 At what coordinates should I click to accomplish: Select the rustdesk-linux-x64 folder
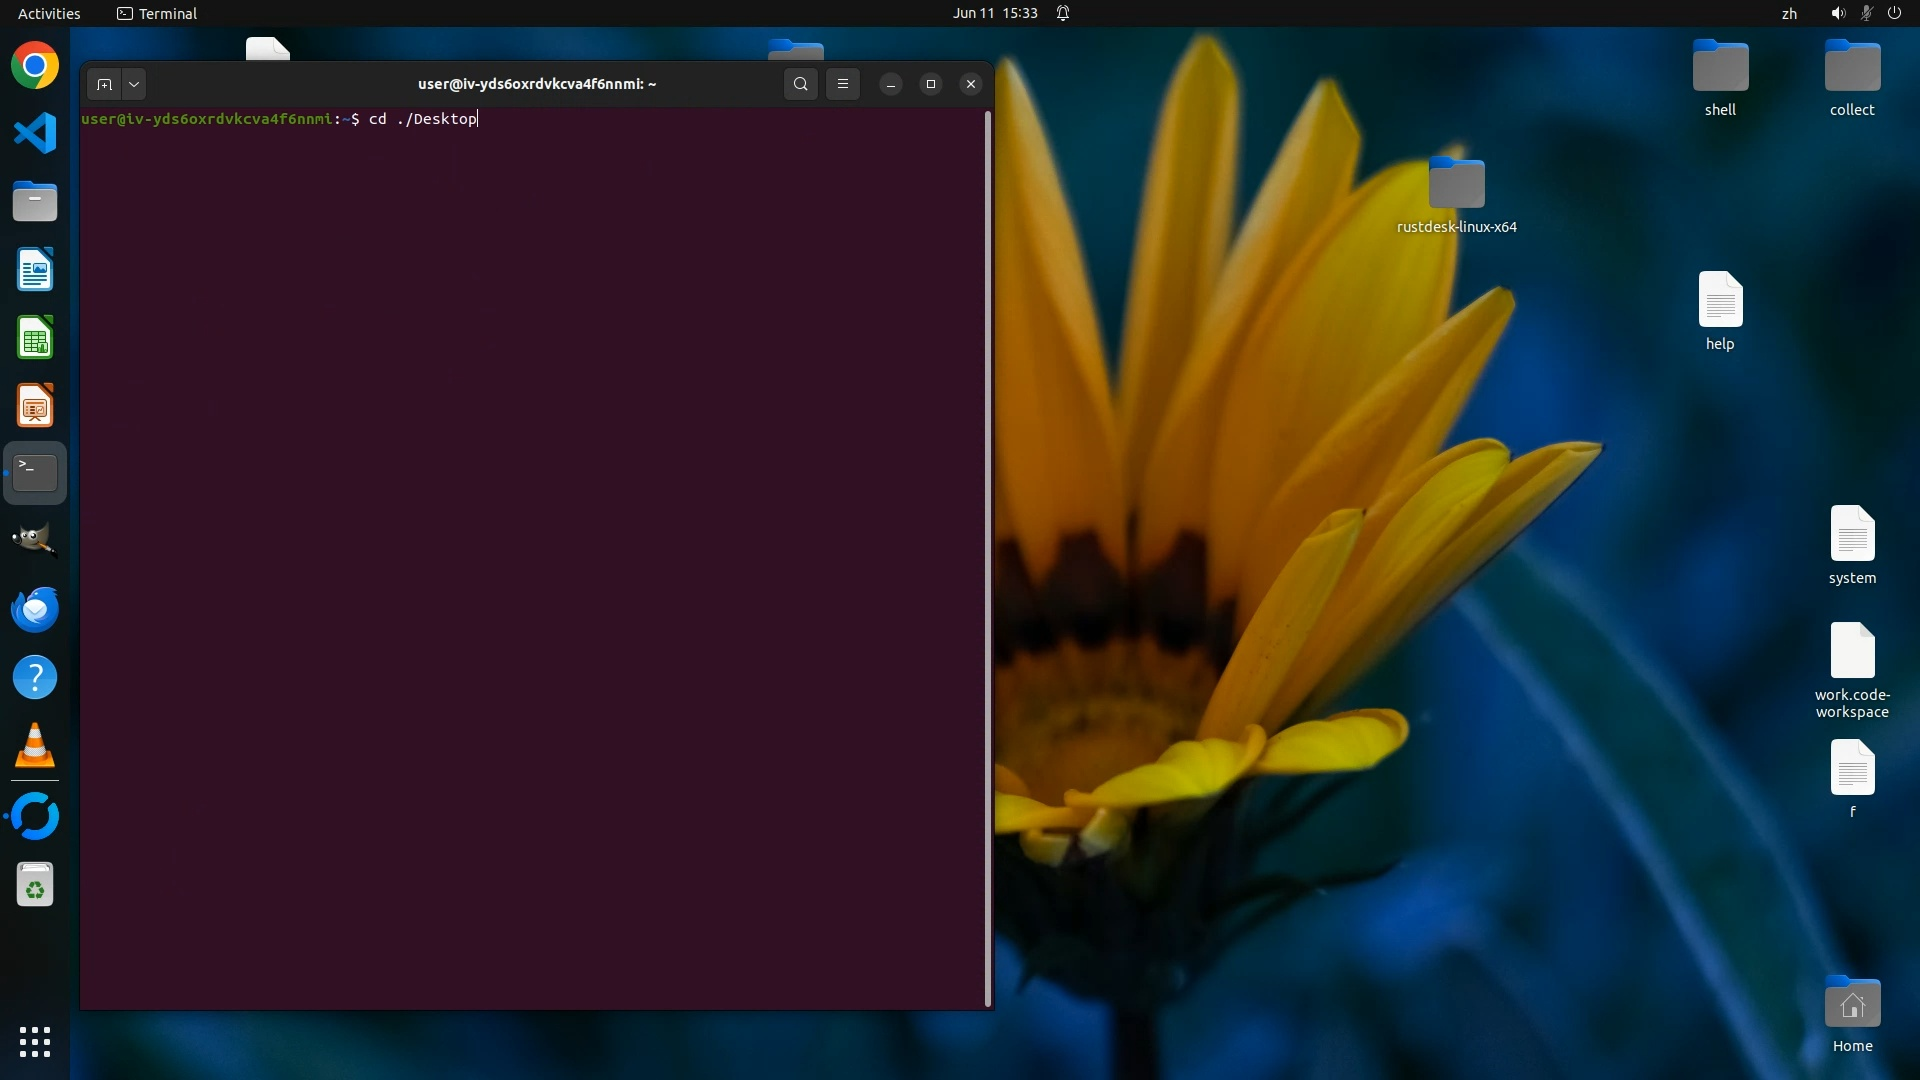click(x=1456, y=185)
